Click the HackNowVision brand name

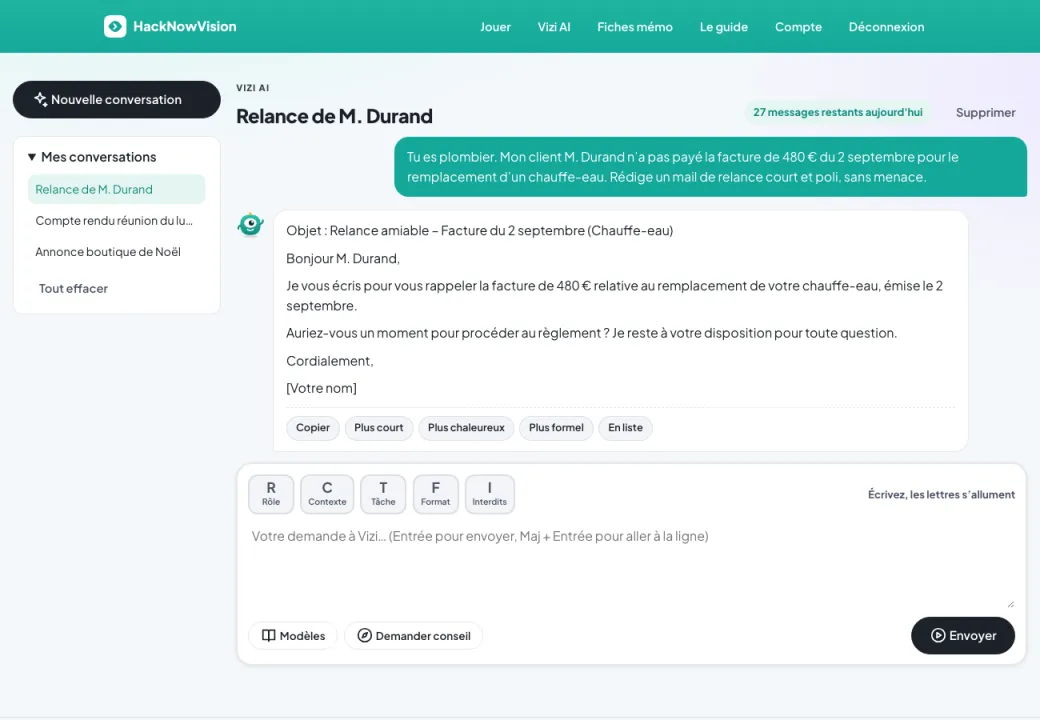pyautogui.click(x=184, y=27)
